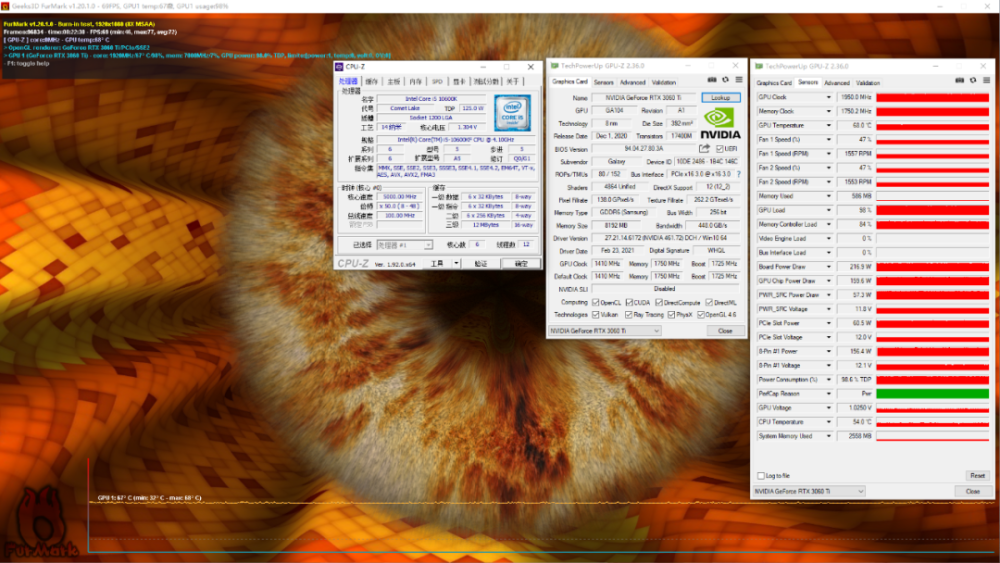Click the Lookup button in GPU-Z

click(x=721, y=98)
